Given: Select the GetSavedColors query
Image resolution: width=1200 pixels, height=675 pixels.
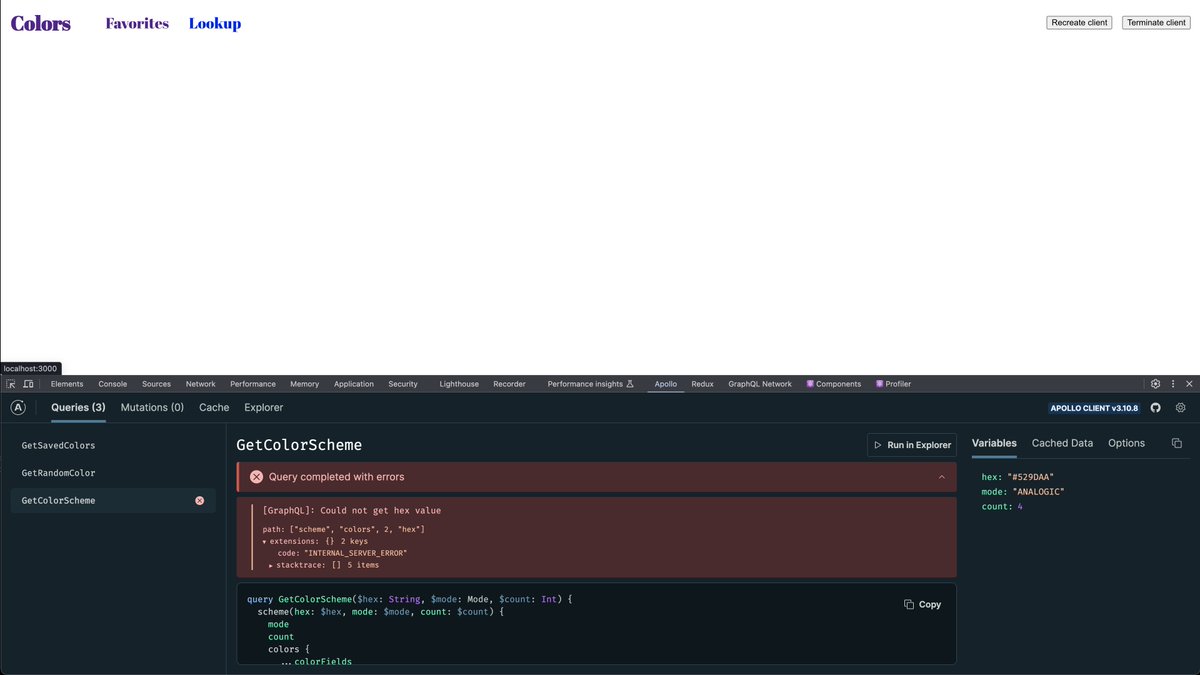Looking at the screenshot, I should pos(113,445).
